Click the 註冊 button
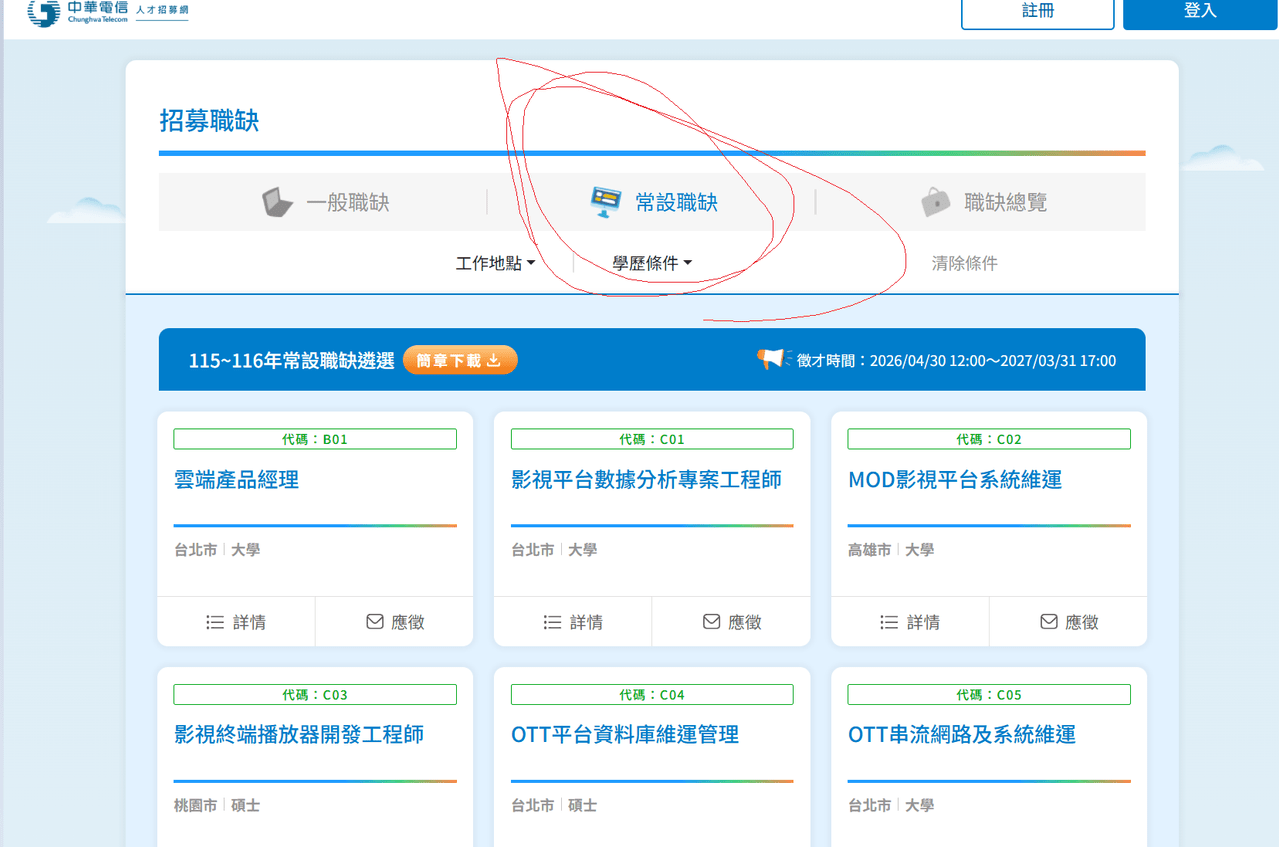 point(1038,12)
